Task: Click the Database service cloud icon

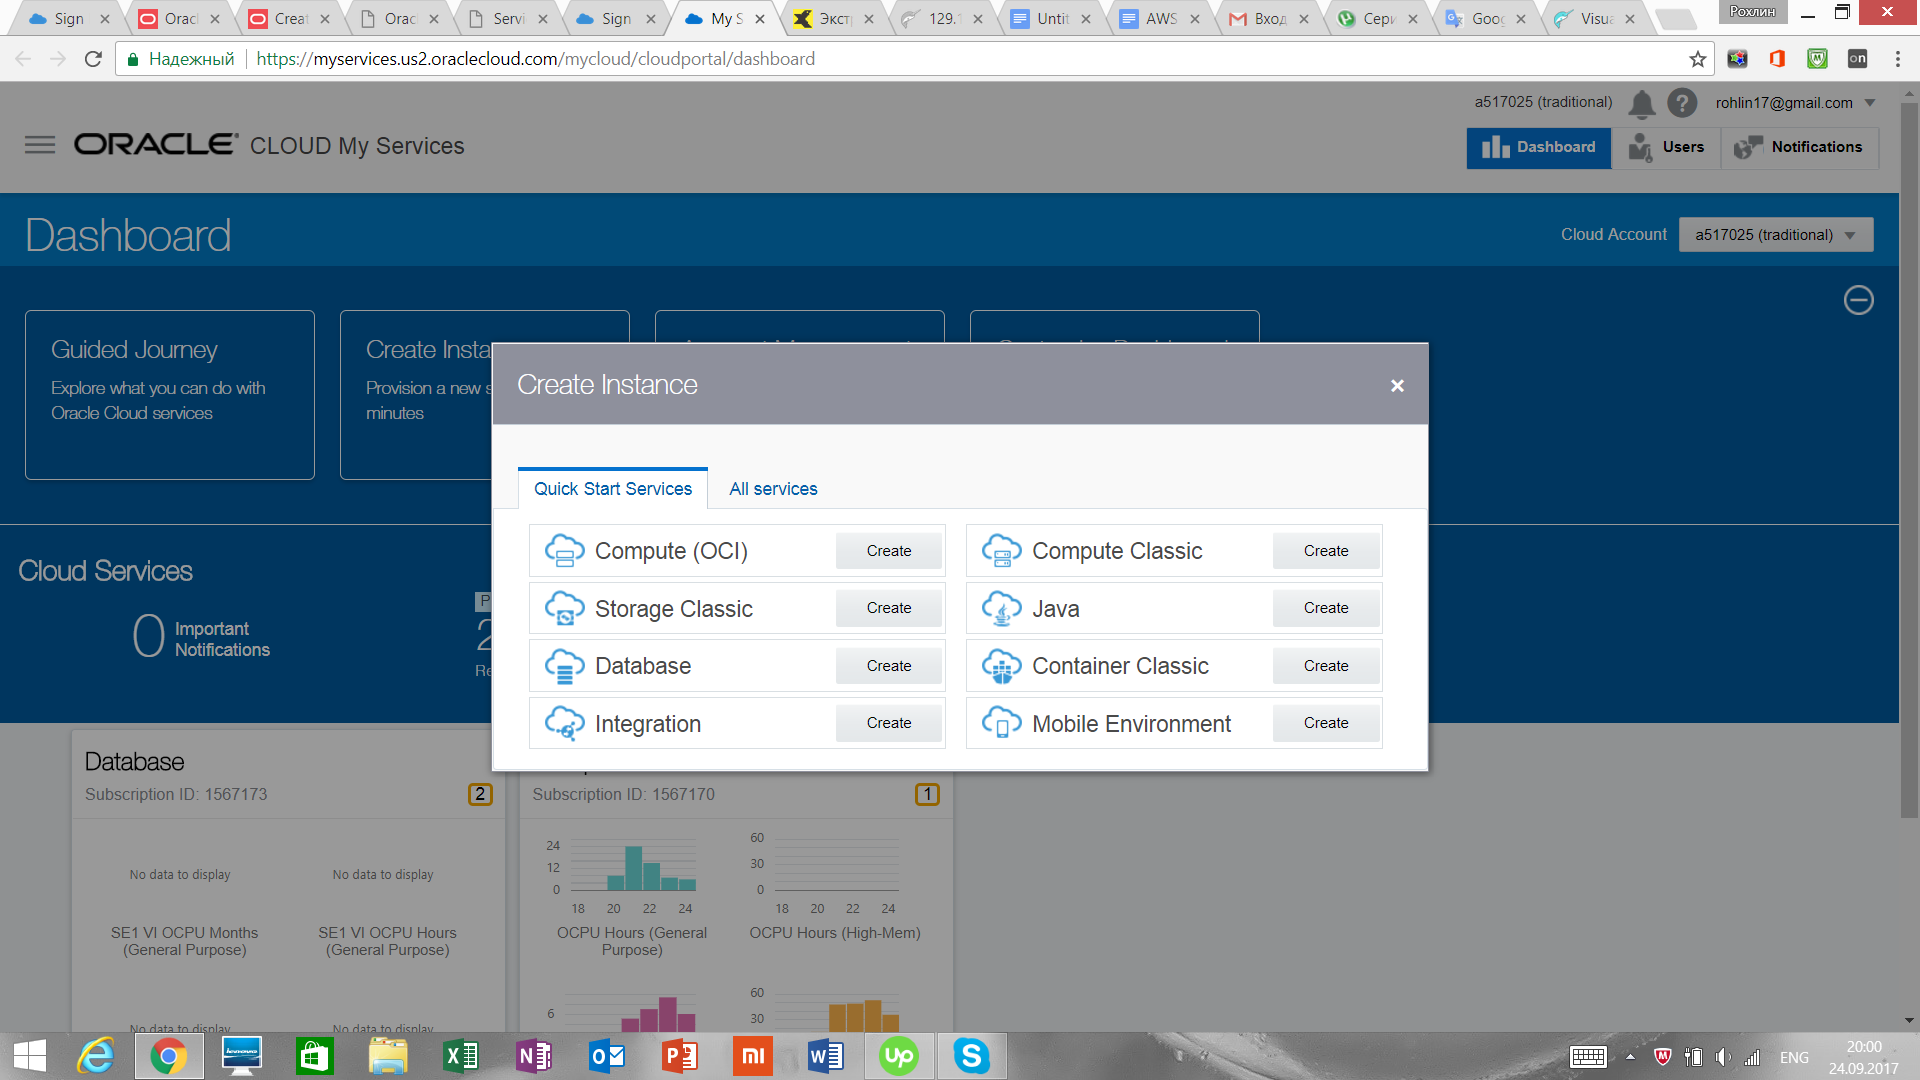Action: click(564, 666)
